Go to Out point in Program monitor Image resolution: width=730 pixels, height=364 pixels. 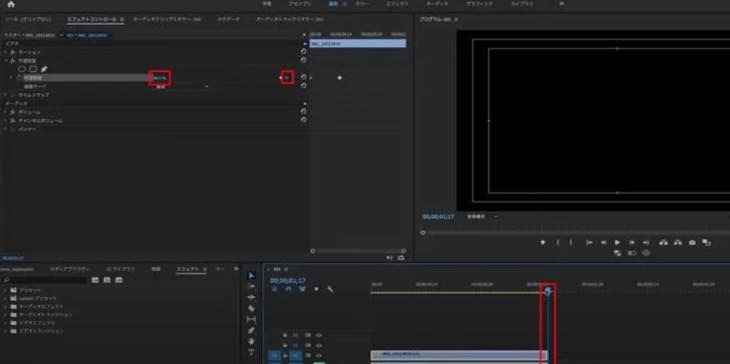tap(646, 243)
